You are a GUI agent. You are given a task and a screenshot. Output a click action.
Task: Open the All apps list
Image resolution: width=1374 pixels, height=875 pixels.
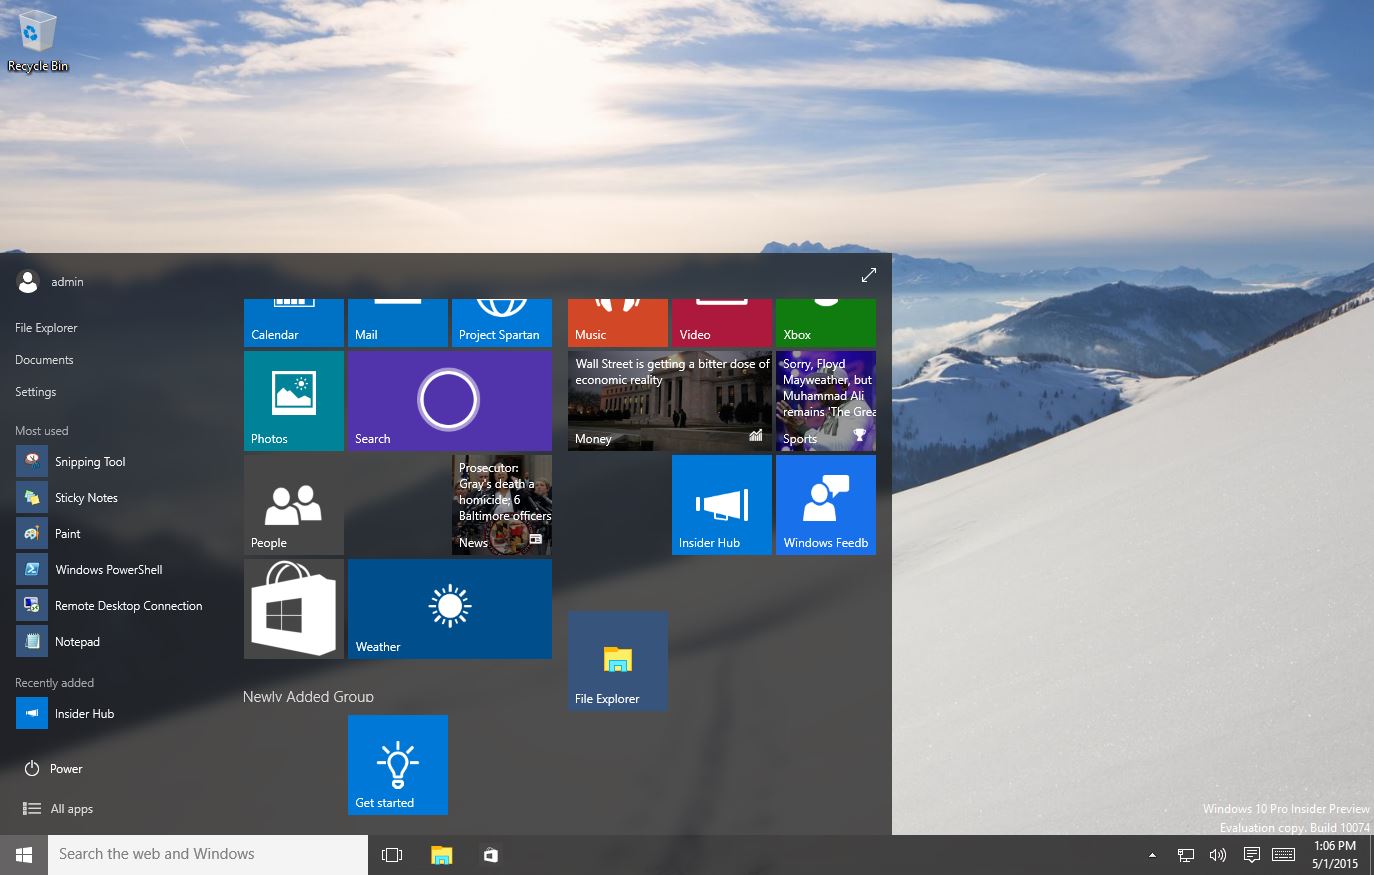click(x=71, y=809)
